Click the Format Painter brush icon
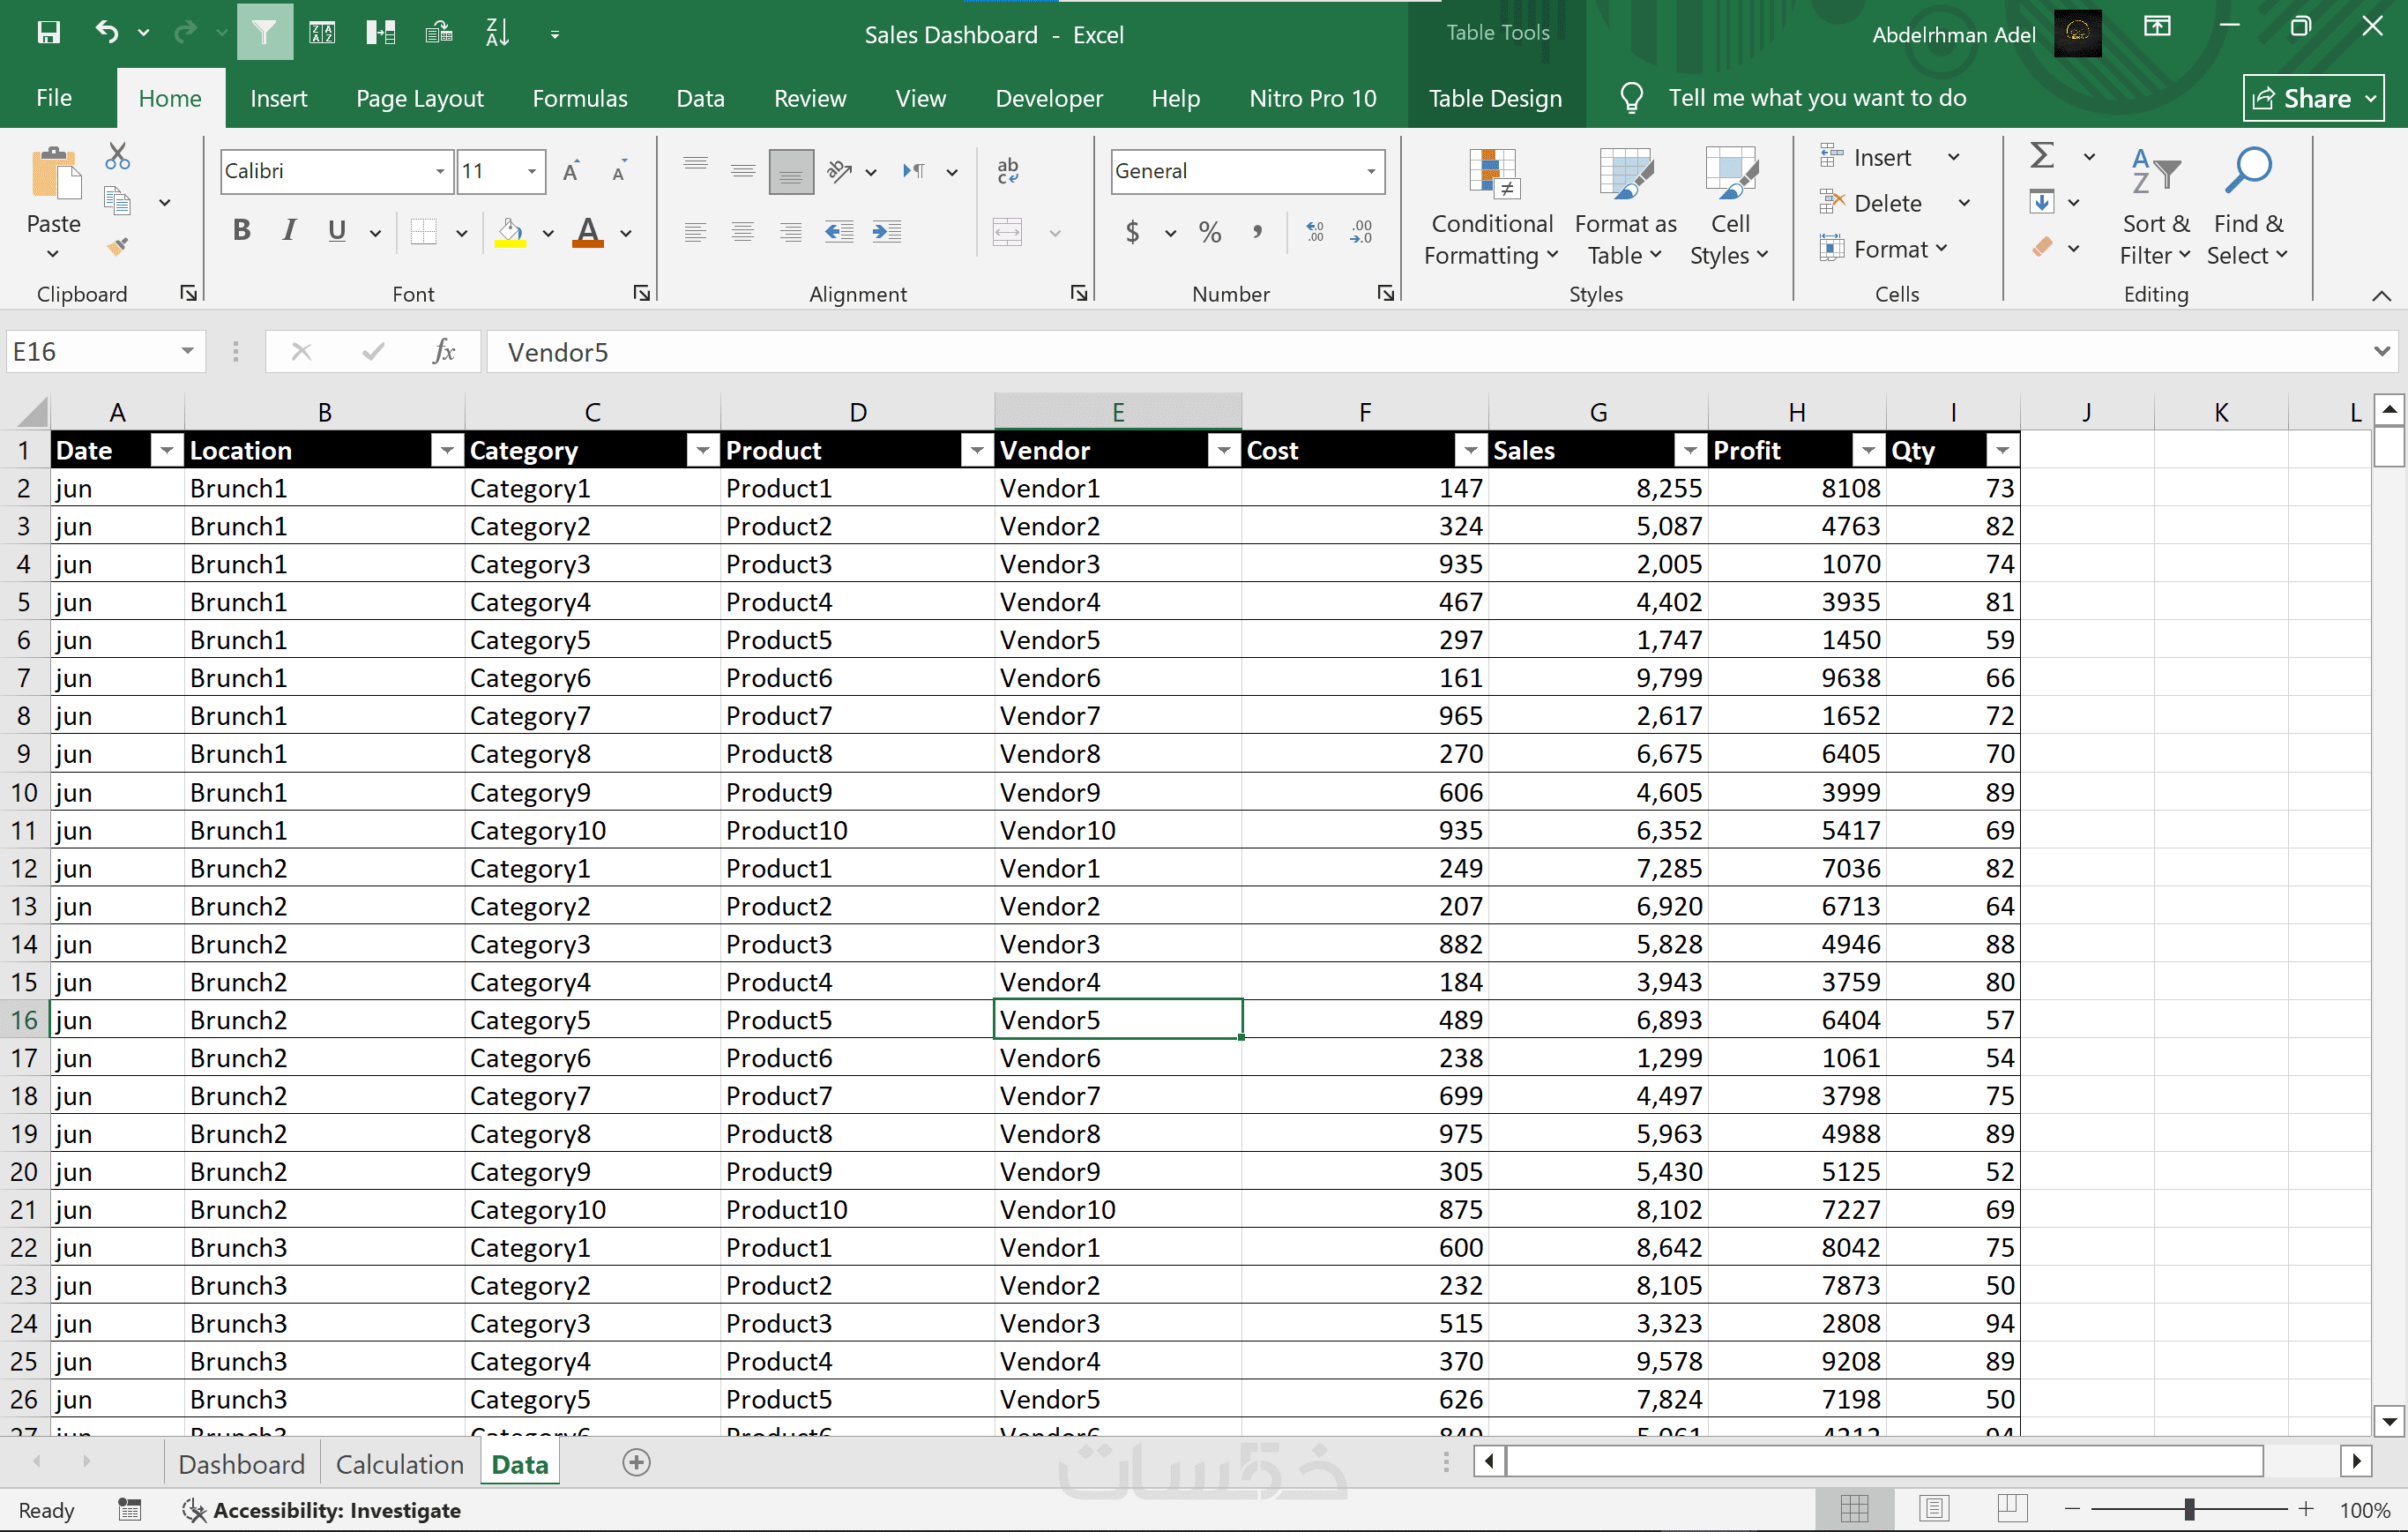Screen dimensions: 2408x1532 pyautogui.click(x=118, y=245)
